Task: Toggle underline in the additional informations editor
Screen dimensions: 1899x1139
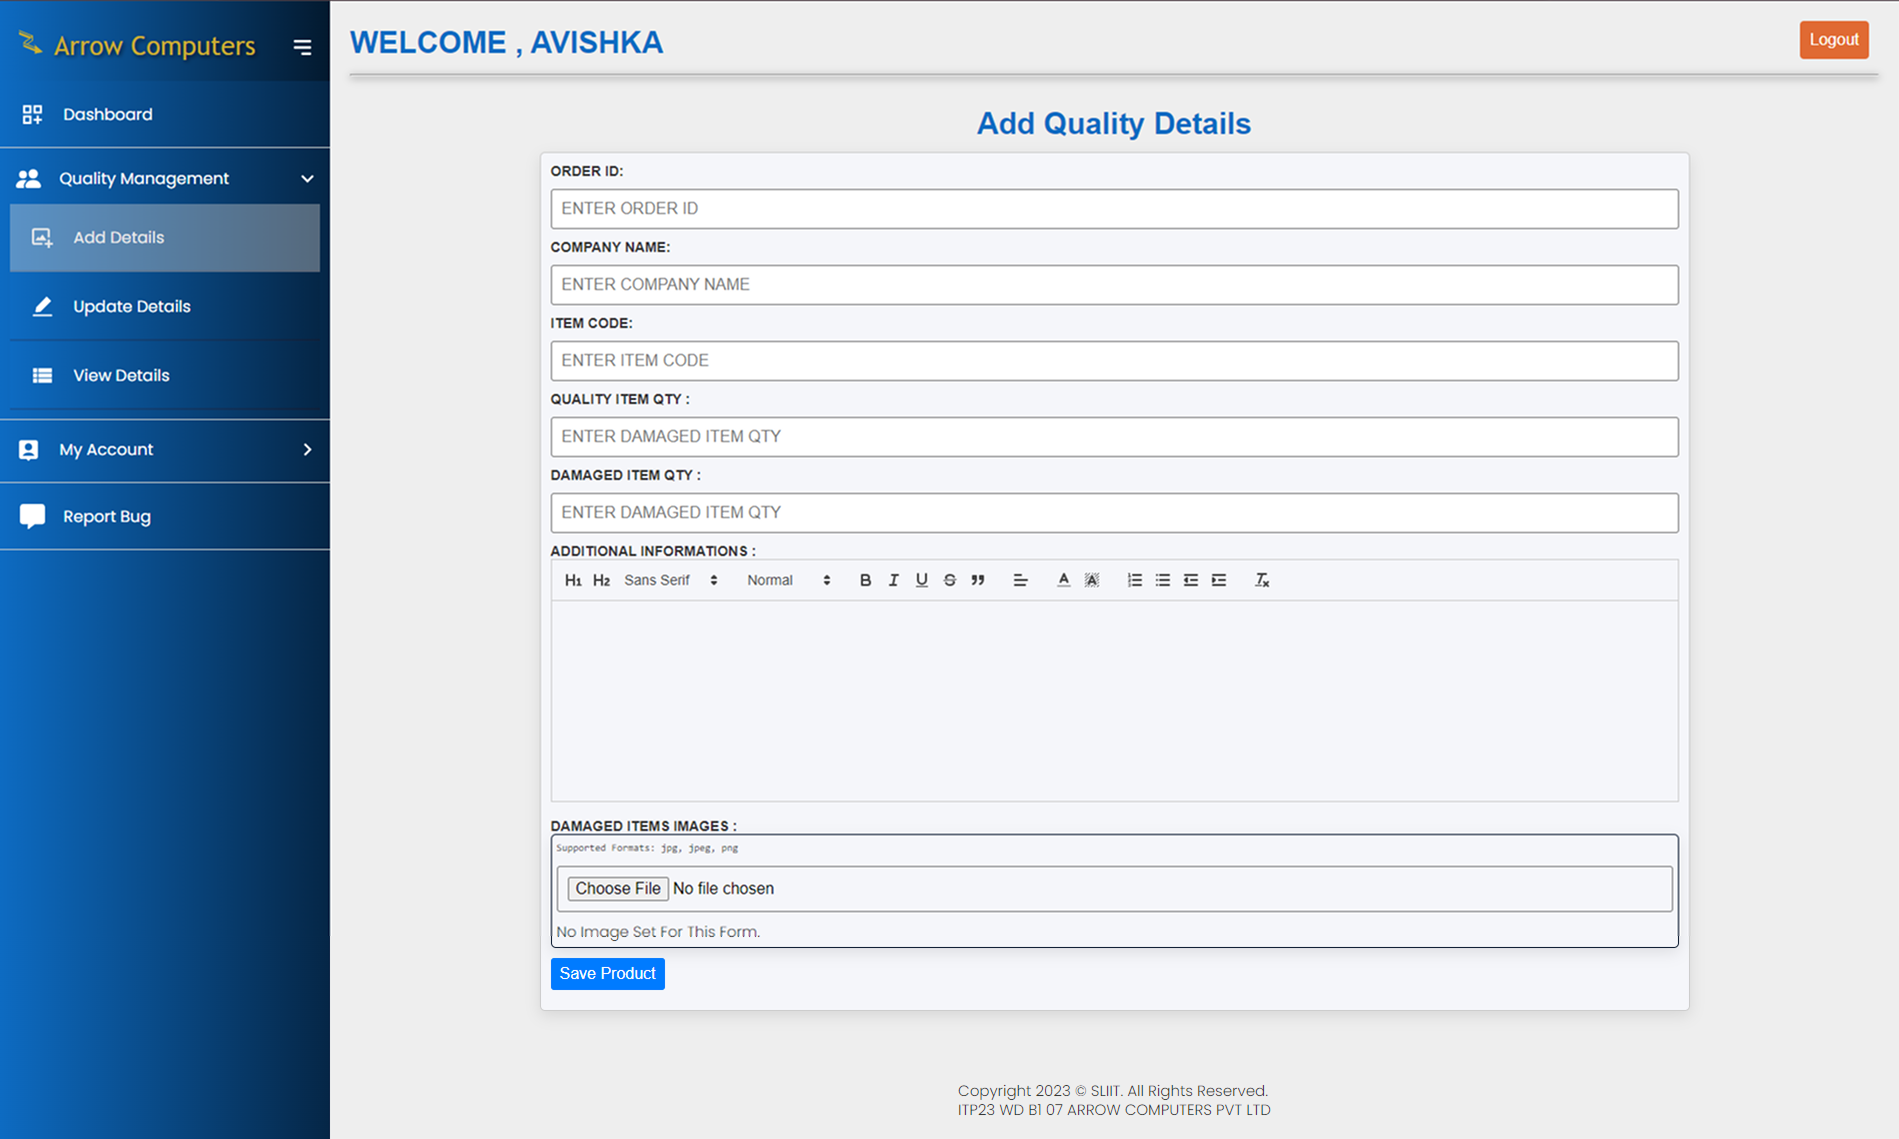Action: click(x=921, y=580)
